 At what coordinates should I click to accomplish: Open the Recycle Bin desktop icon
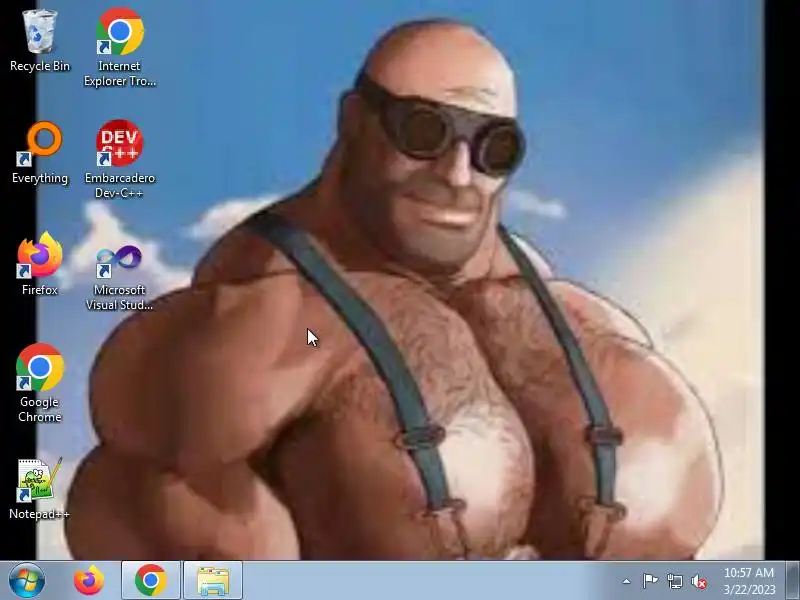40,41
